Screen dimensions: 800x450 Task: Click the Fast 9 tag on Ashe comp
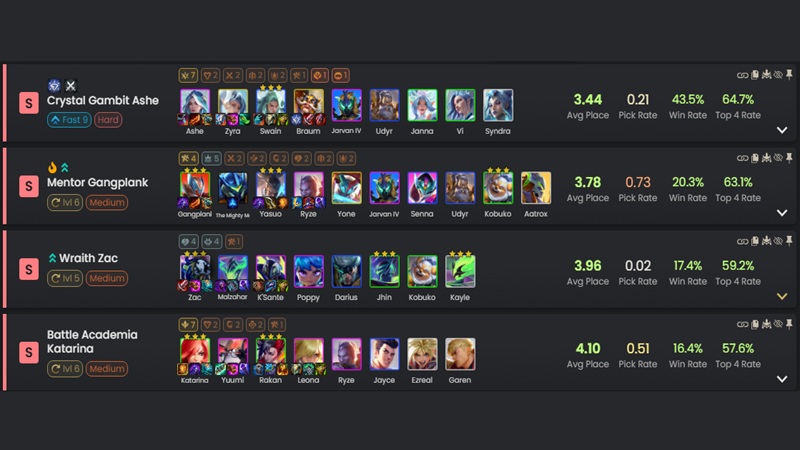point(69,120)
